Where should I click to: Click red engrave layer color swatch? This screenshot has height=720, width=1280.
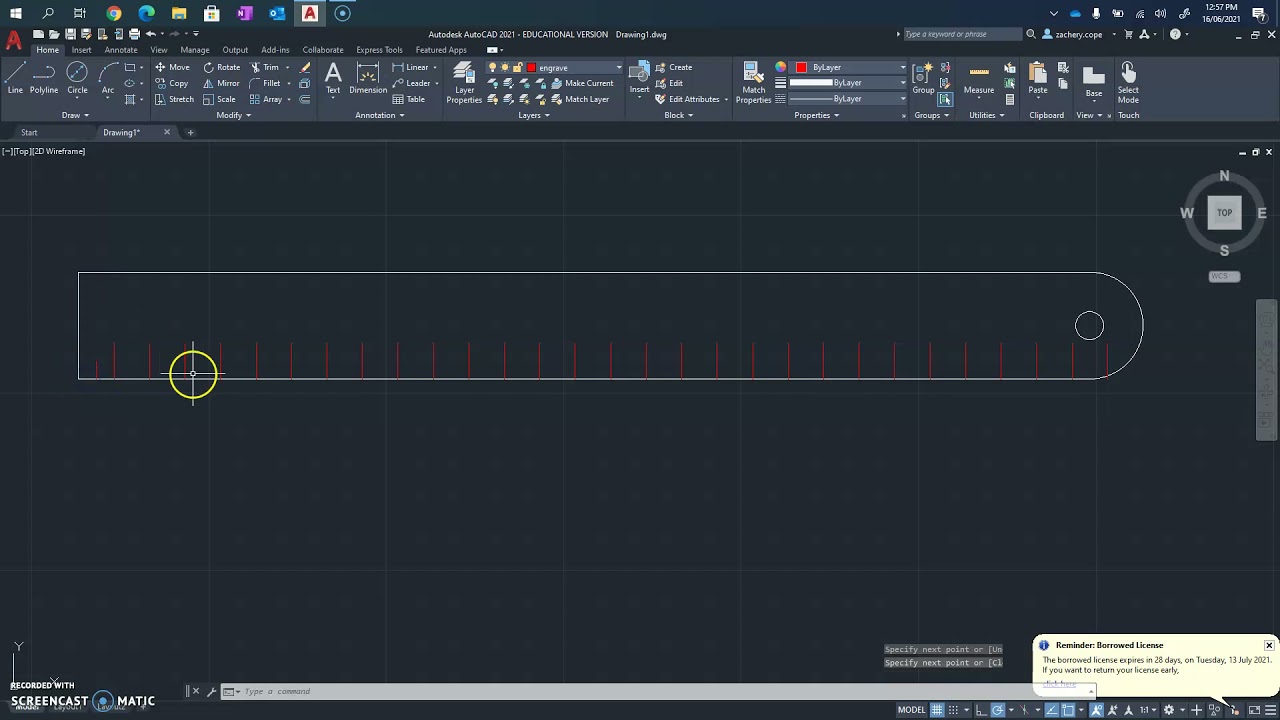pos(532,67)
